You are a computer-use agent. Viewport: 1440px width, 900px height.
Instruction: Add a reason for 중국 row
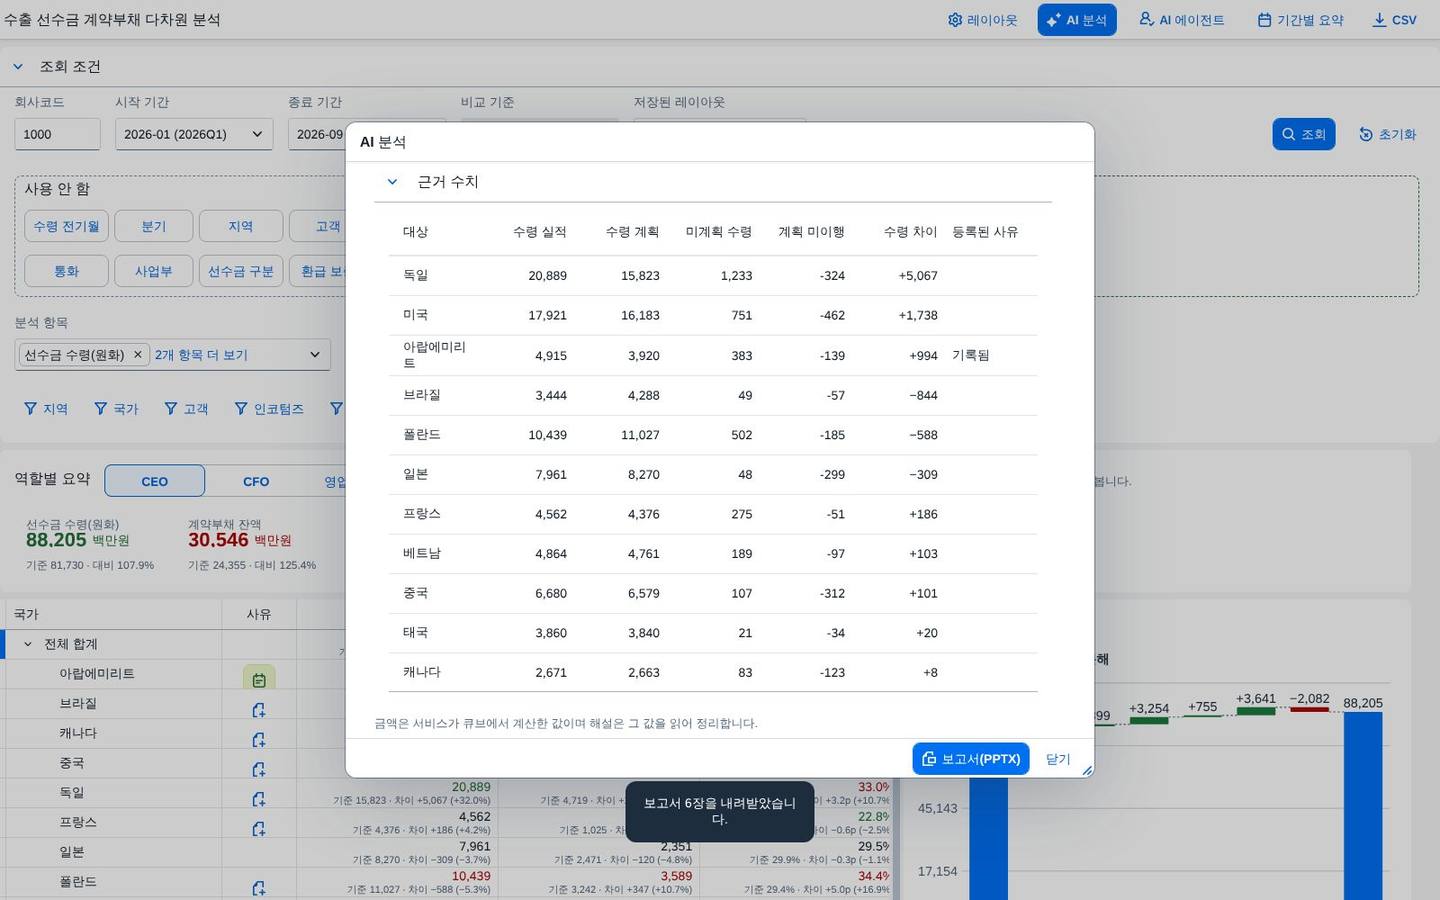click(259, 769)
